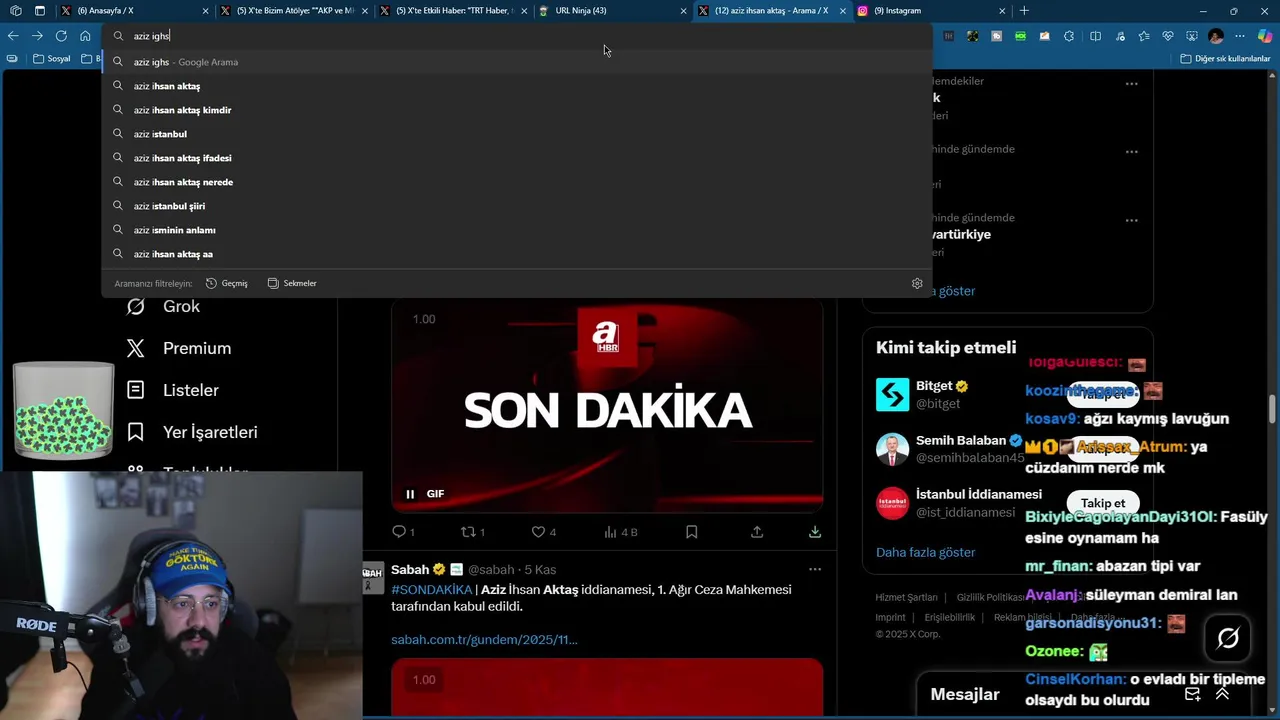Screen dimensions: 1280x720
Task: Open the Edge workspaces icon
Action: pyautogui.click(x=15, y=11)
